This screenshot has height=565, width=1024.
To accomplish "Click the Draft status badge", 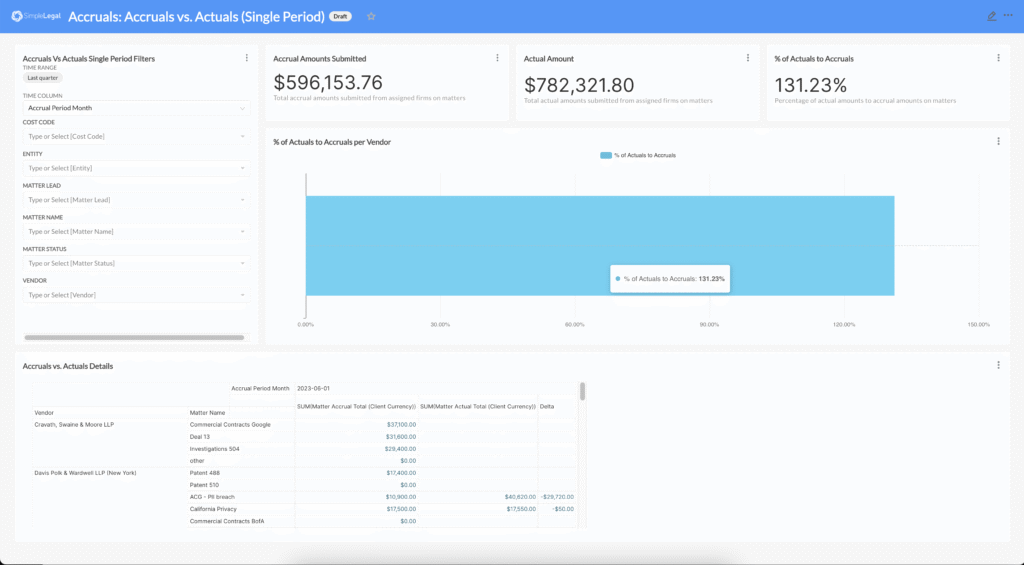I will (x=341, y=16).
